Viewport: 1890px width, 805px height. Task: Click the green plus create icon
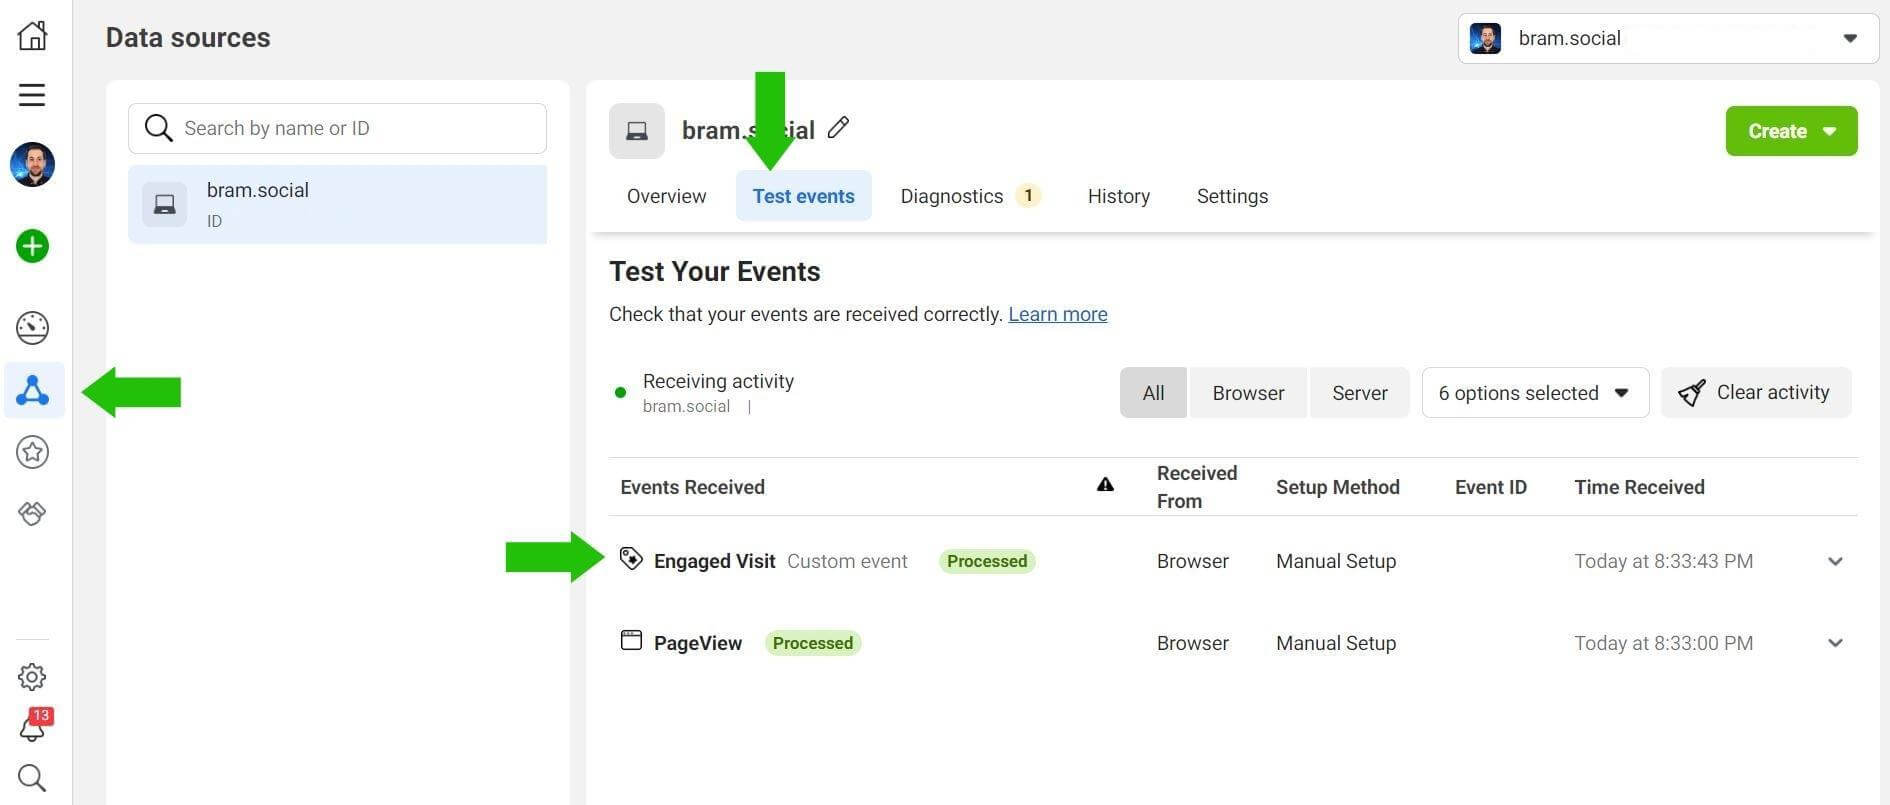pos(32,246)
